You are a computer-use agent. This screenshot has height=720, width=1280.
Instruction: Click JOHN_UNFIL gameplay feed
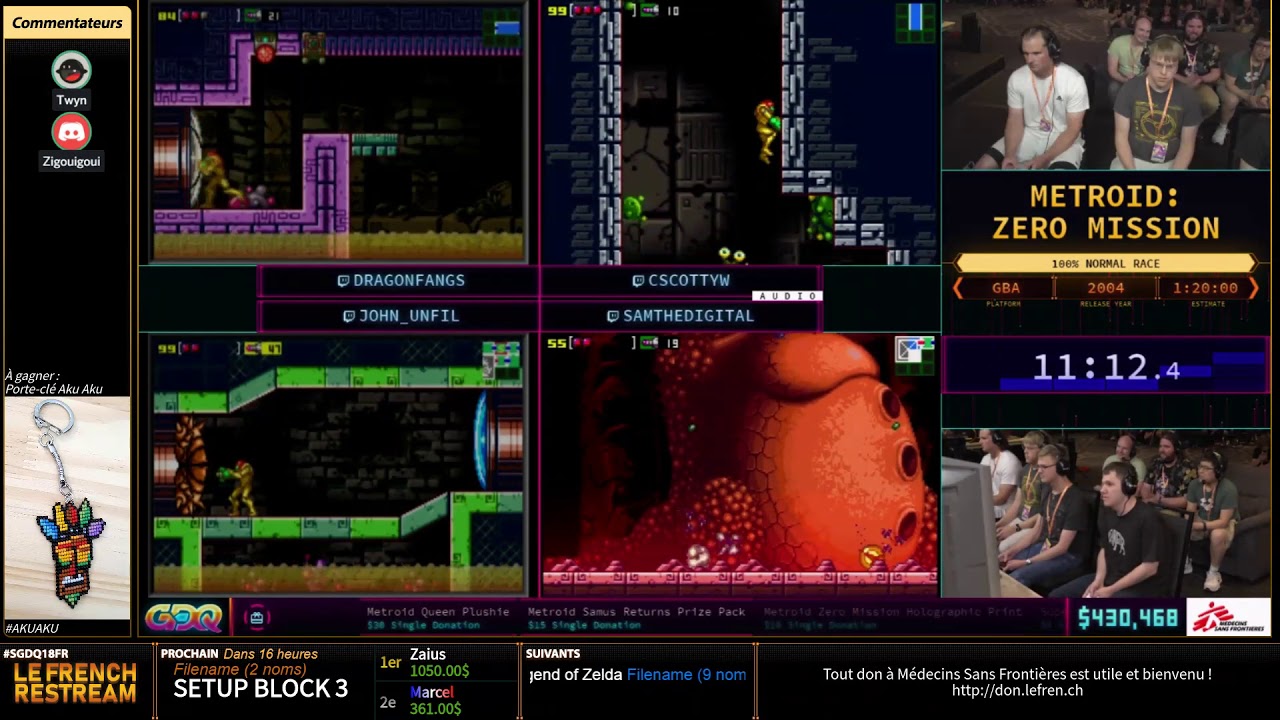(337, 465)
